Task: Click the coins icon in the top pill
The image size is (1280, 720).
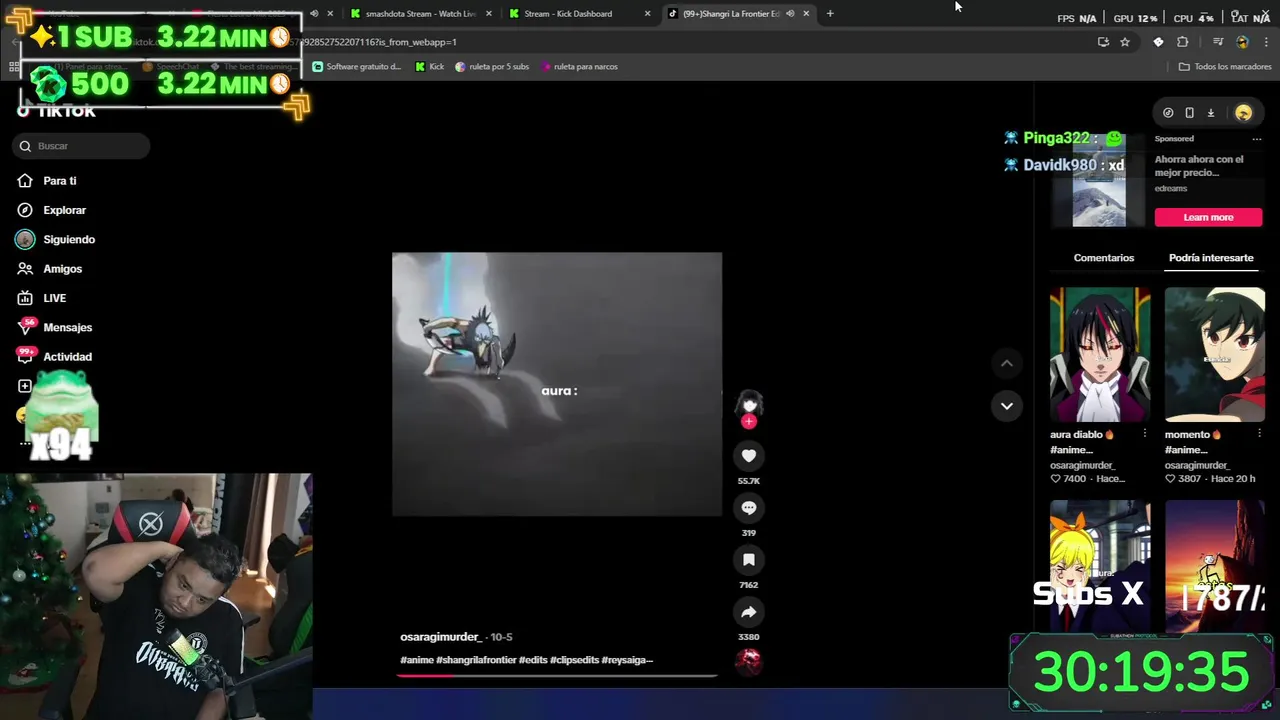Action: pos(1168,113)
